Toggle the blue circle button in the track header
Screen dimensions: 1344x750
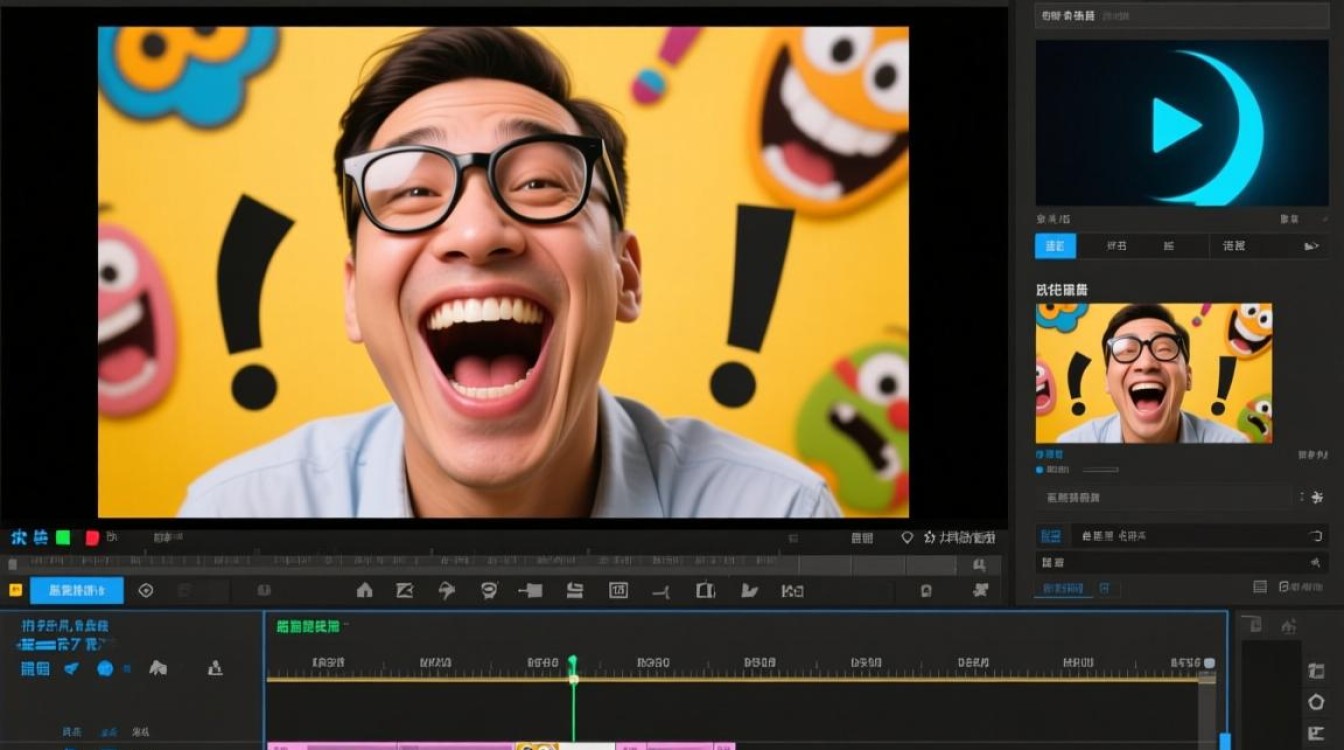click(x=105, y=668)
